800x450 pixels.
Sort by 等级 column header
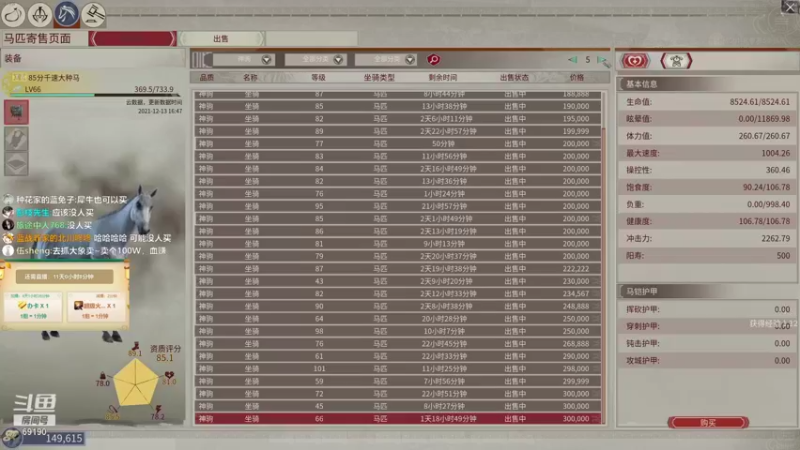[318, 78]
